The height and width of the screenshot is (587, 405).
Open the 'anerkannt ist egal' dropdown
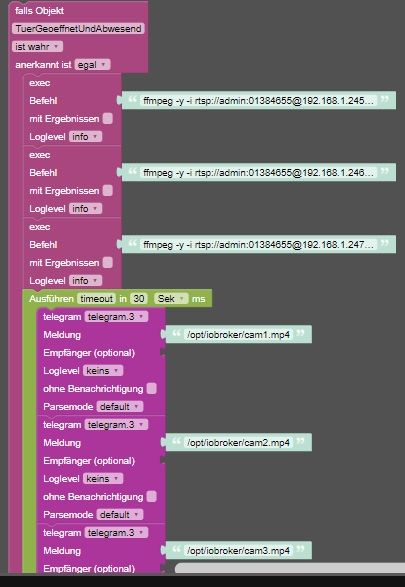pyautogui.click(x=92, y=65)
